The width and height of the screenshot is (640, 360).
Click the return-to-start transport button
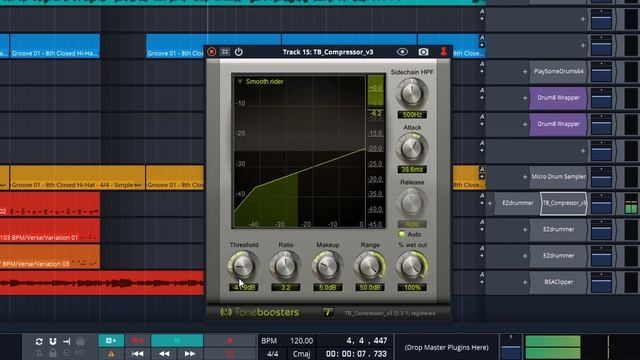tap(138, 353)
